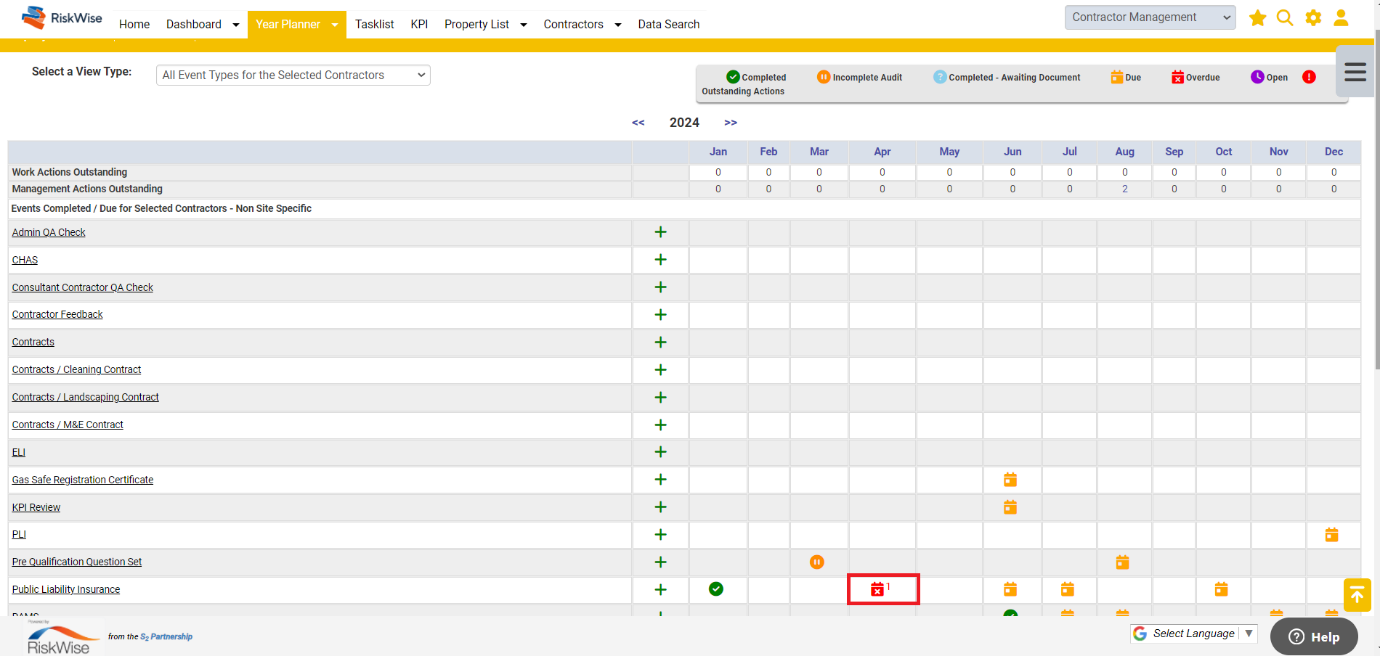1380x656 pixels.
Task: Open the Select a View Type dropdown
Action: (293, 75)
